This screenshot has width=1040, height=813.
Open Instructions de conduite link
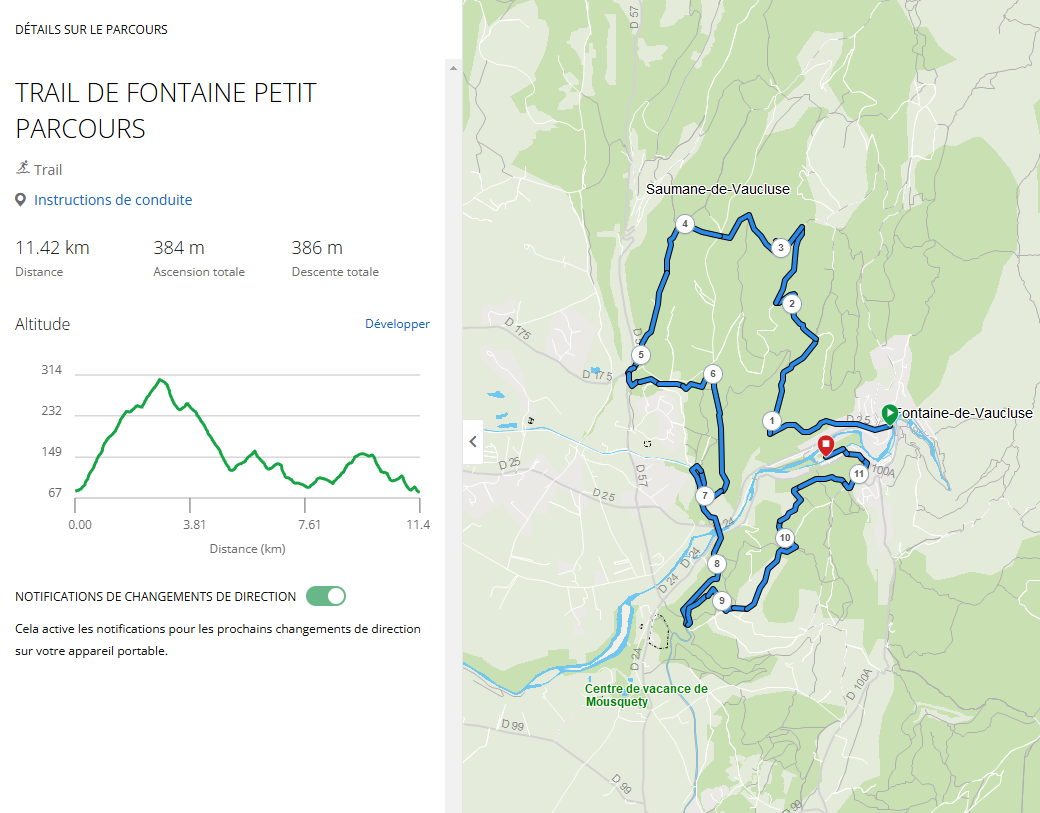click(113, 200)
